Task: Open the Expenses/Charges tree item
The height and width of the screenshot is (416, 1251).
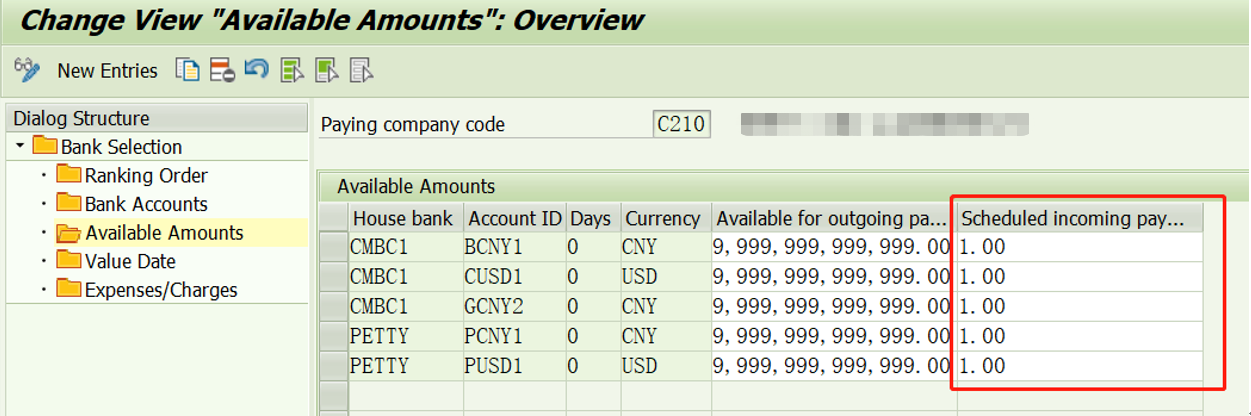Action: point(161,290)
